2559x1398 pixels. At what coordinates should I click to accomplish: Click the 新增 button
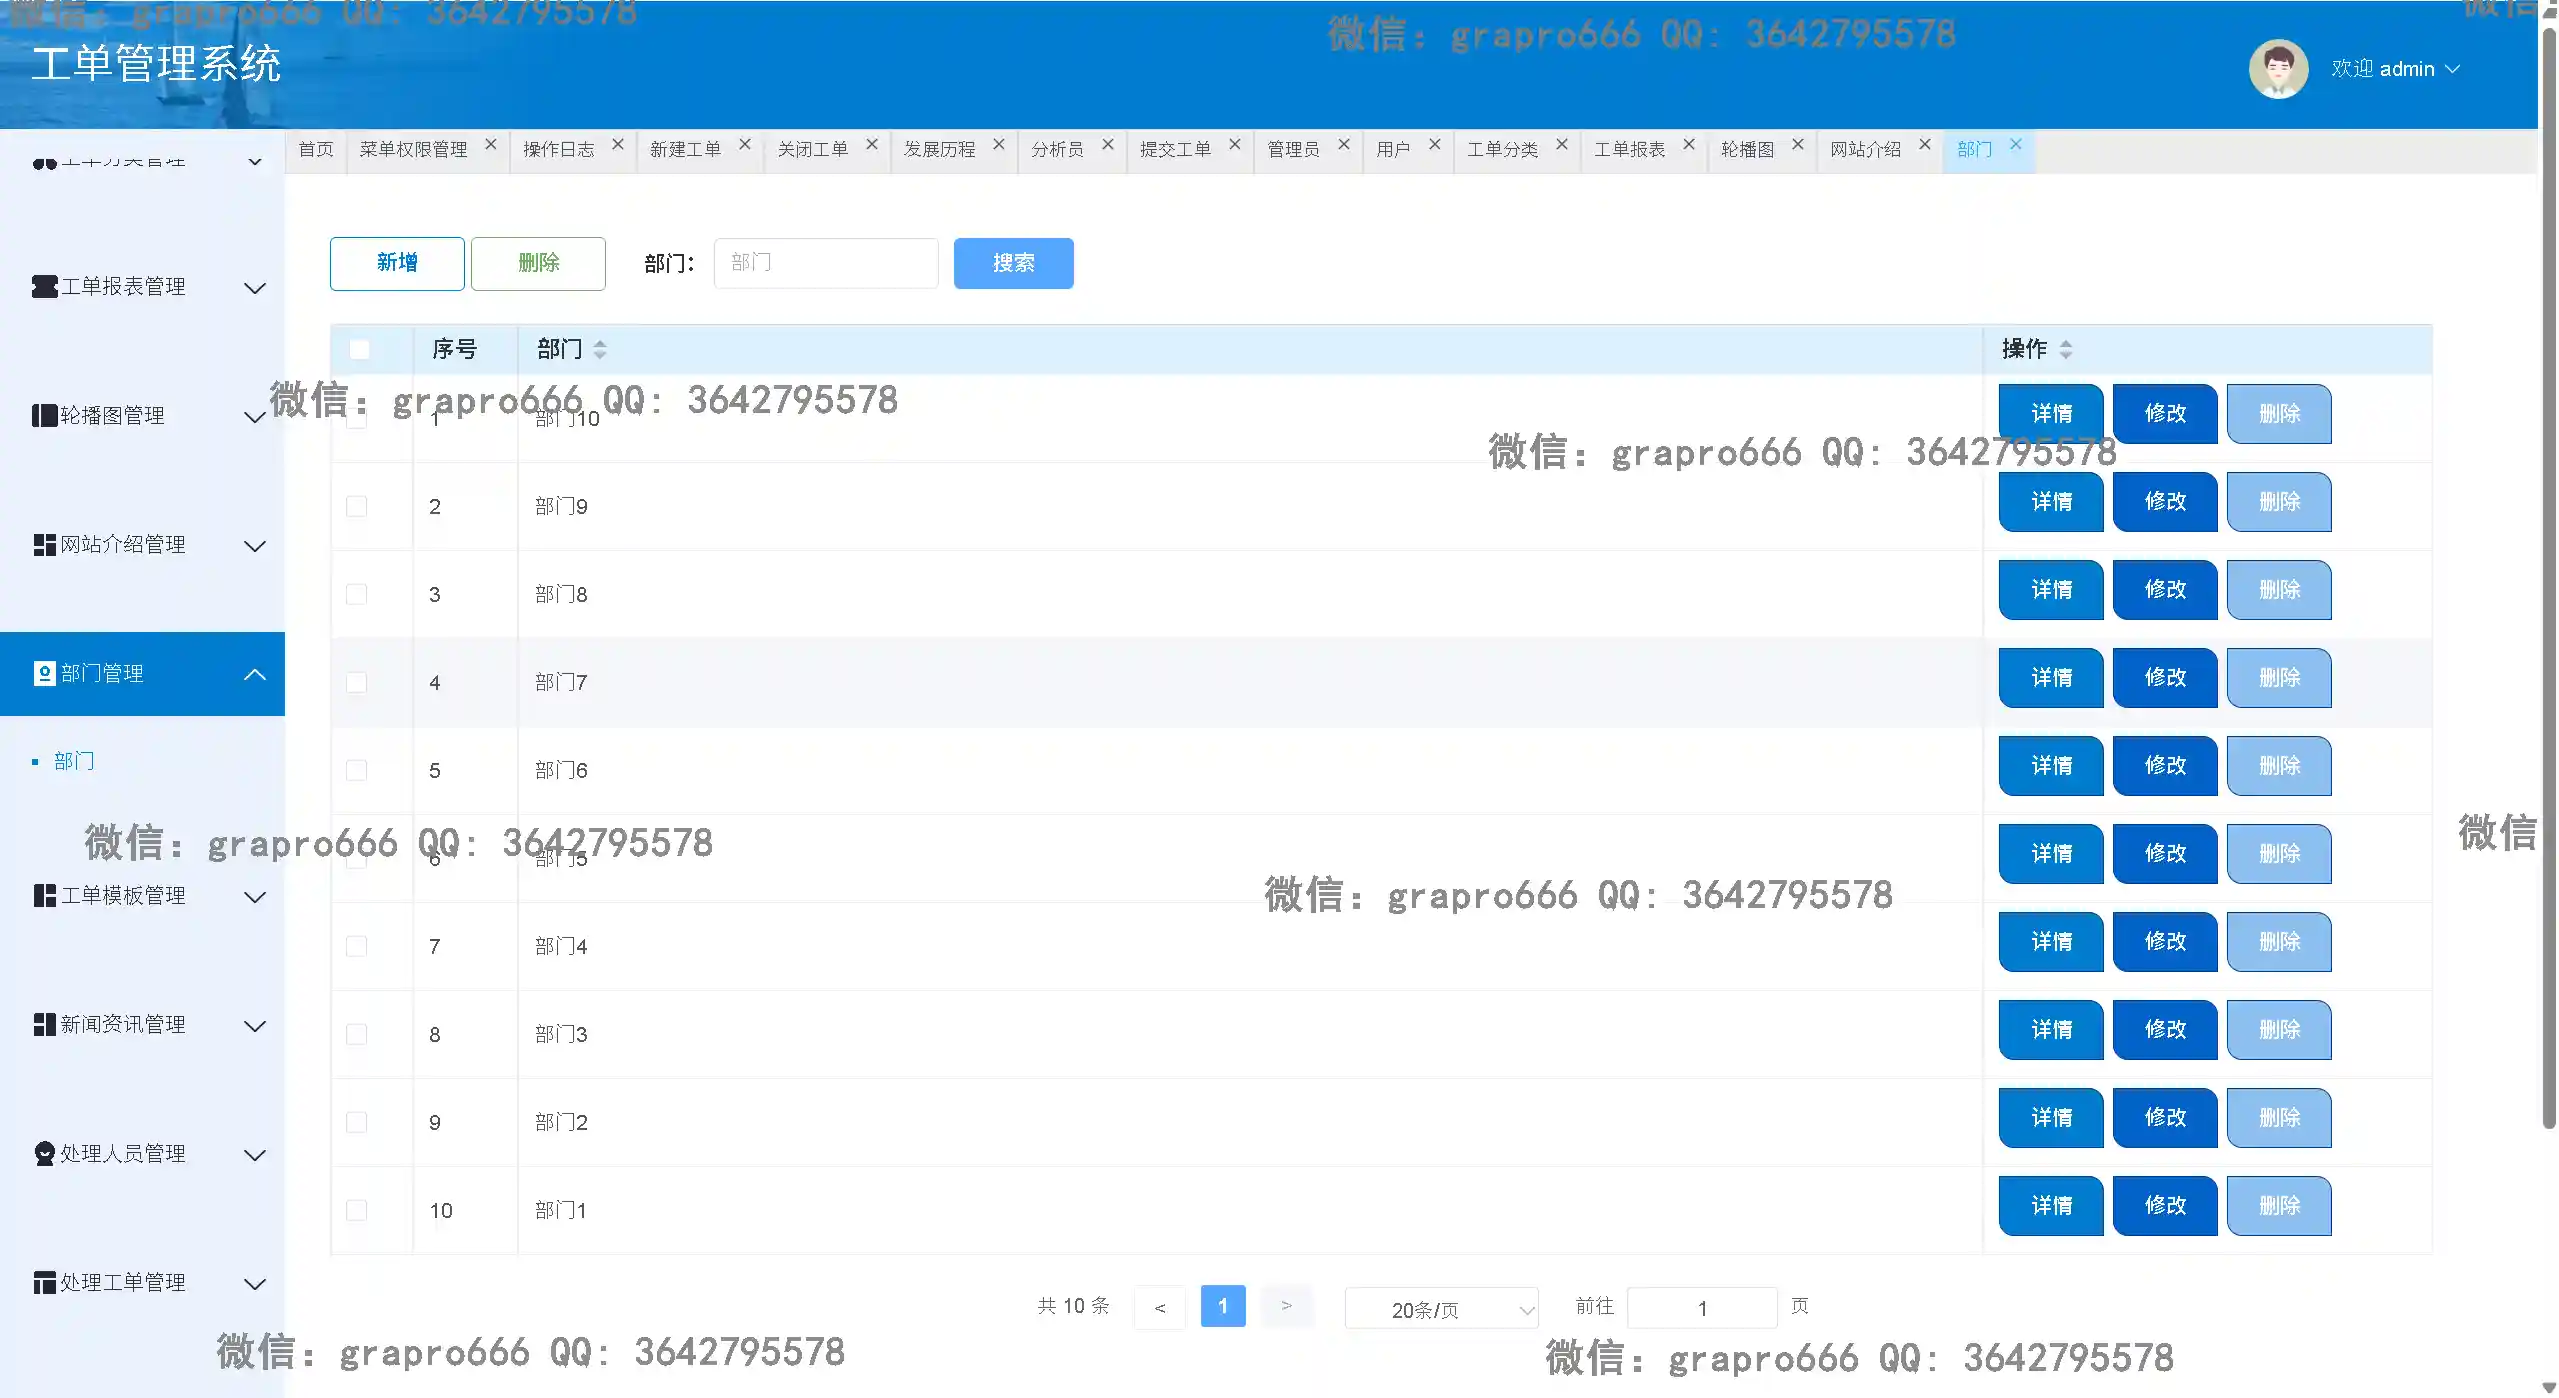(397, 263)
